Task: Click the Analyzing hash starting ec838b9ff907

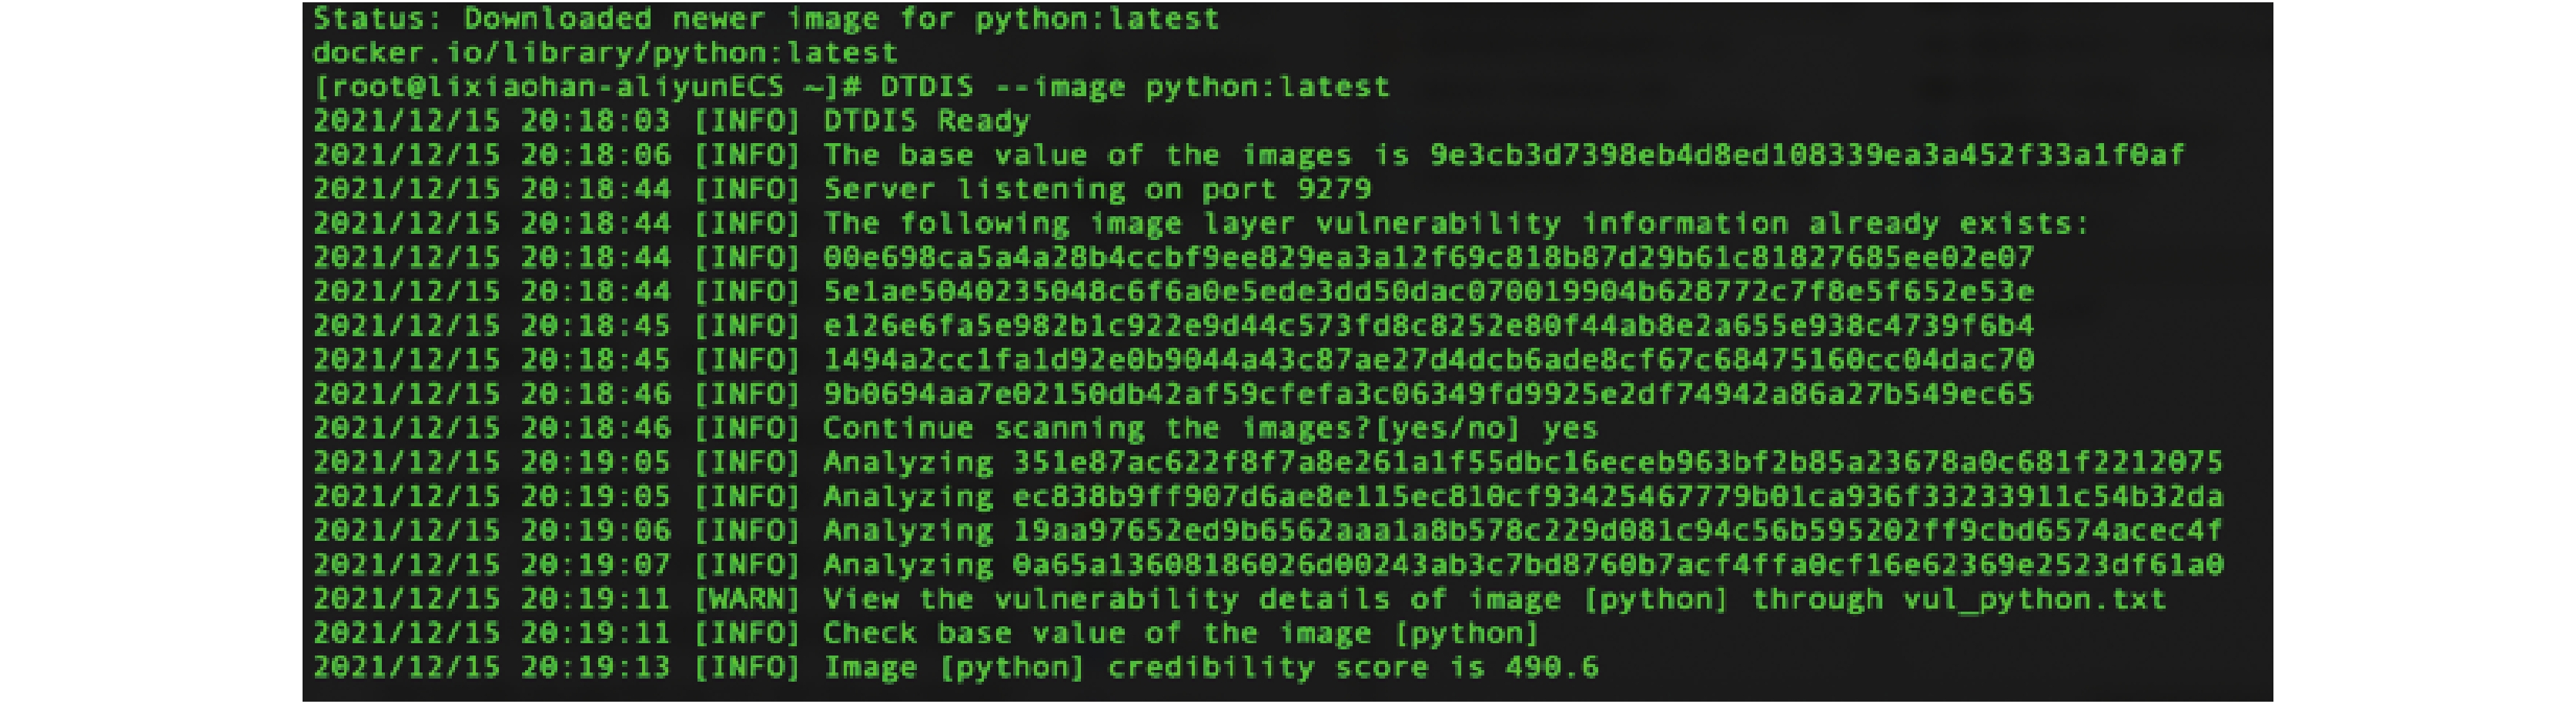Action: click(1618, 497)
